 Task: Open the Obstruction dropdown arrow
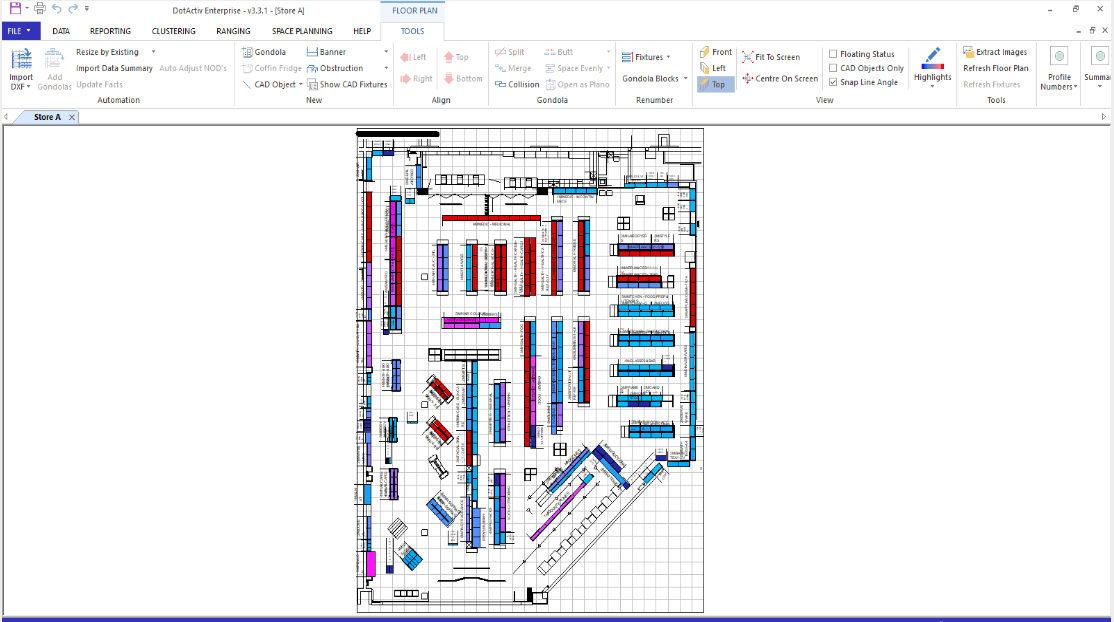point(386,68)
